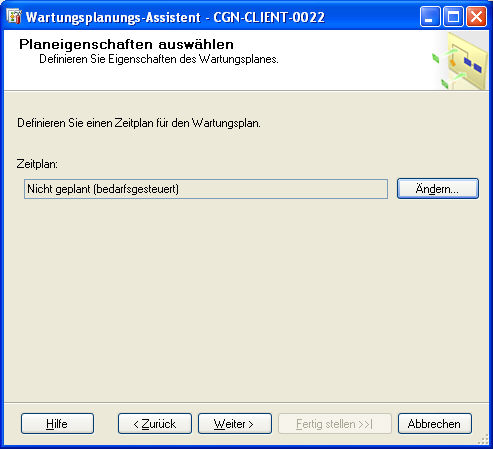Open schedule dialog via Ändern button
The height and width of the screenshot is (449, 493).
[438, 189]
